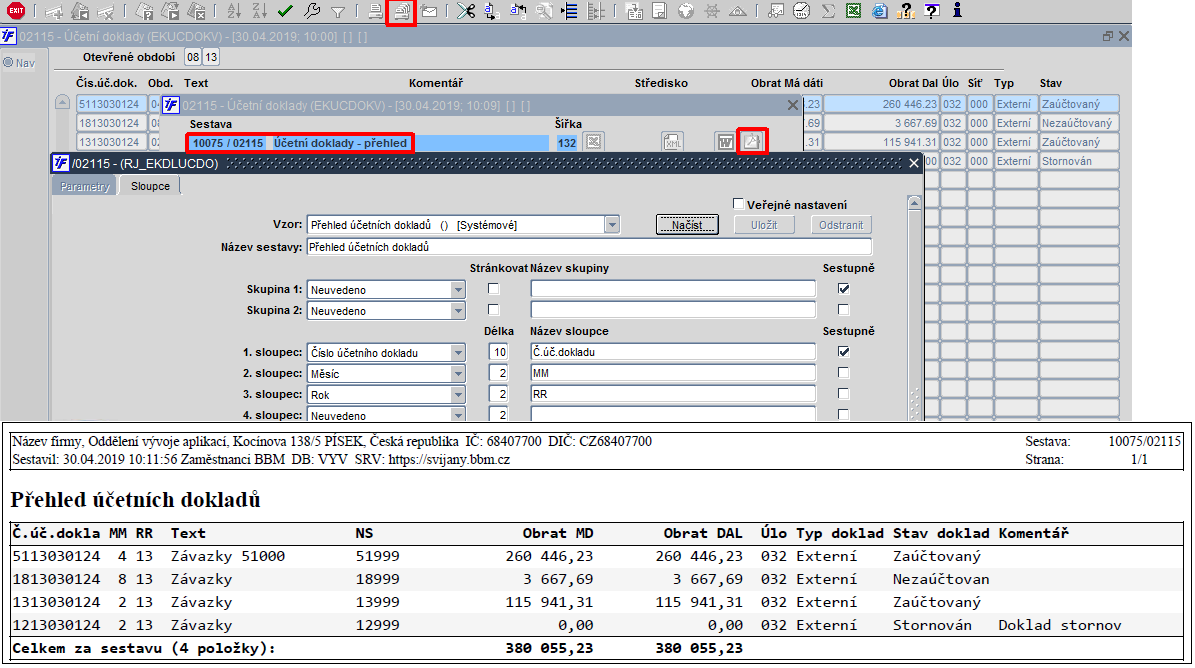This screenshot has width=1195, height=668.
Task: Click the Uložit button
Action: (764, 225)
